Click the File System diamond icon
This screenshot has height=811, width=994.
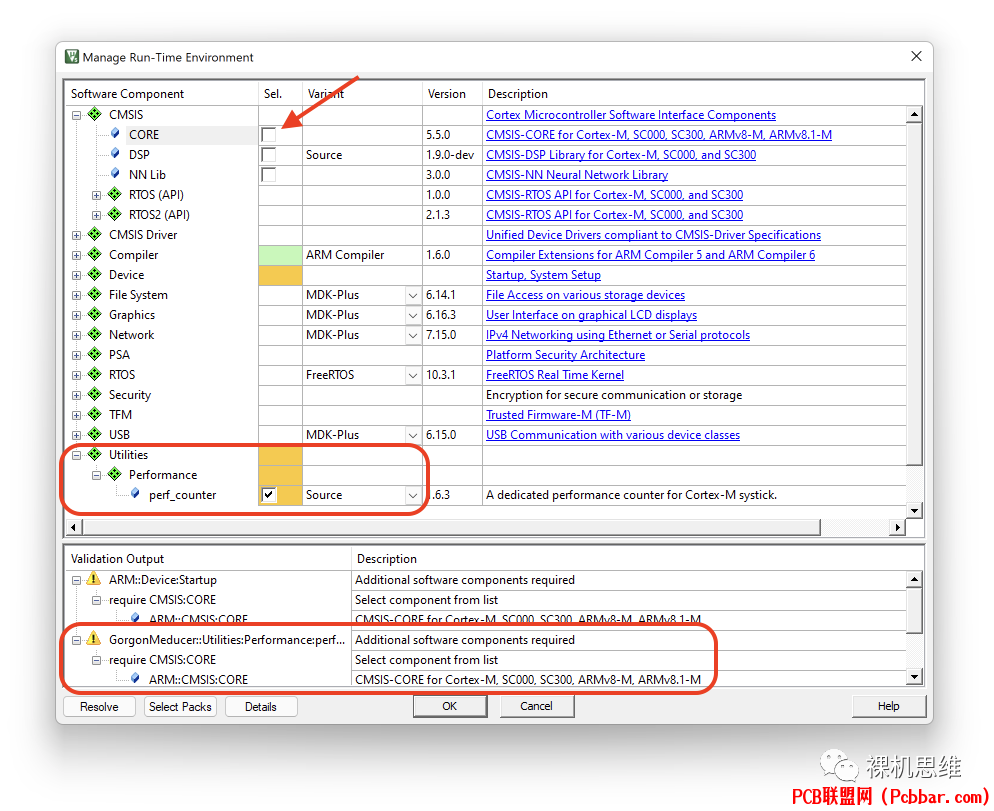coord(95,294)
